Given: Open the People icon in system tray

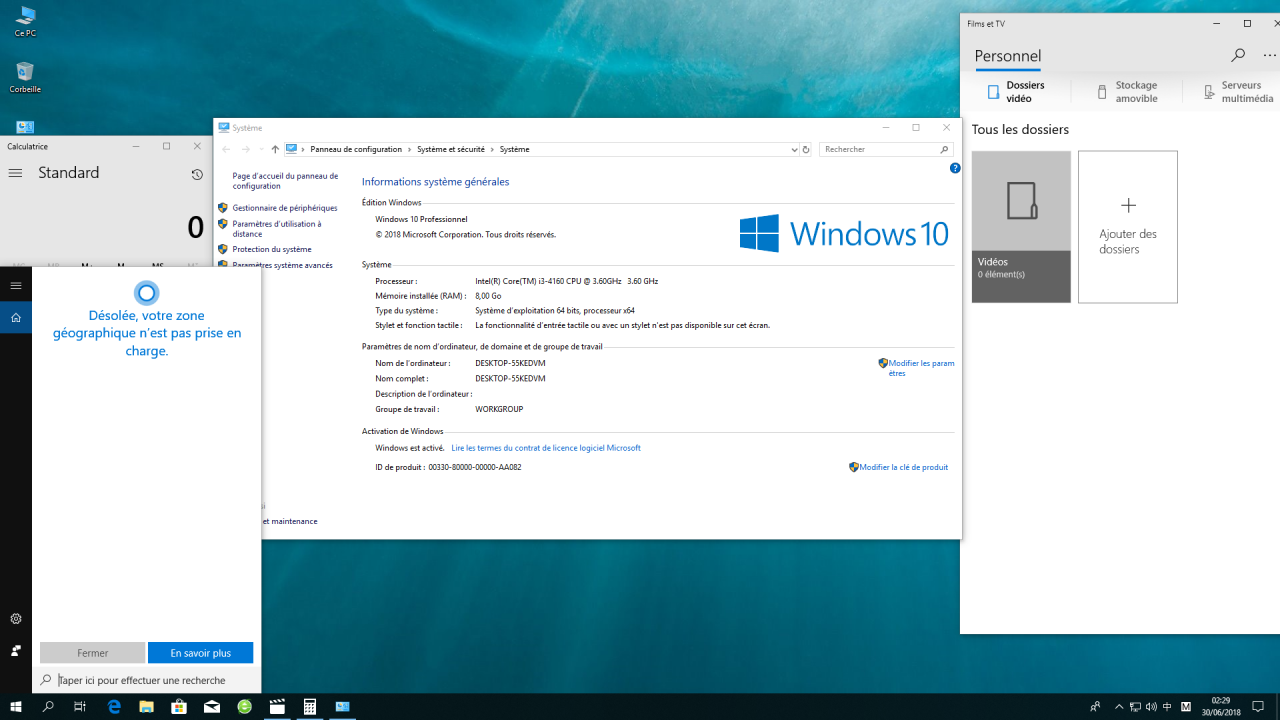Looking at the screenshot, I should (1096, 706).
